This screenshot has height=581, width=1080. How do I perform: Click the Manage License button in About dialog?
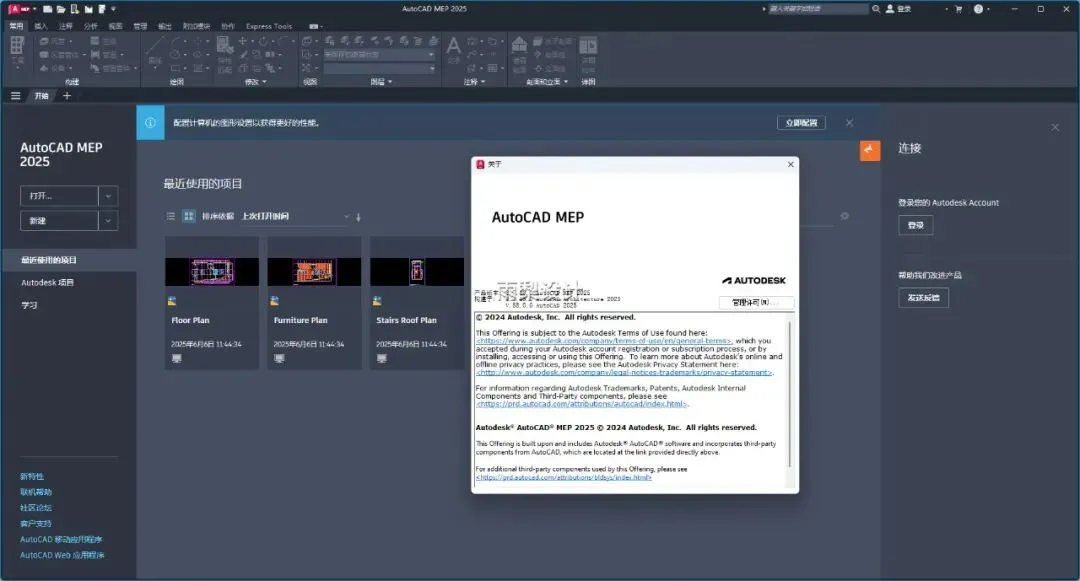point(756,302)
